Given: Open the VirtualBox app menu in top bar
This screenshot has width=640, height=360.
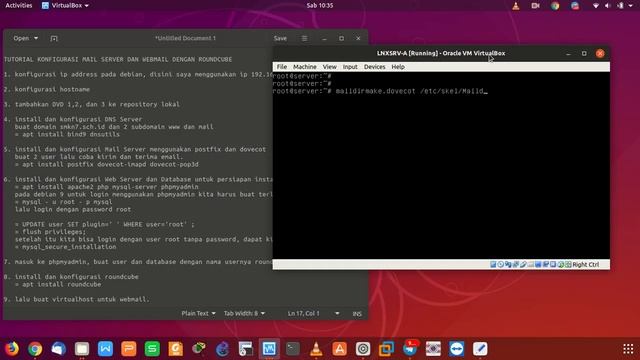Looking at the screenshot, I should [65, 6].
